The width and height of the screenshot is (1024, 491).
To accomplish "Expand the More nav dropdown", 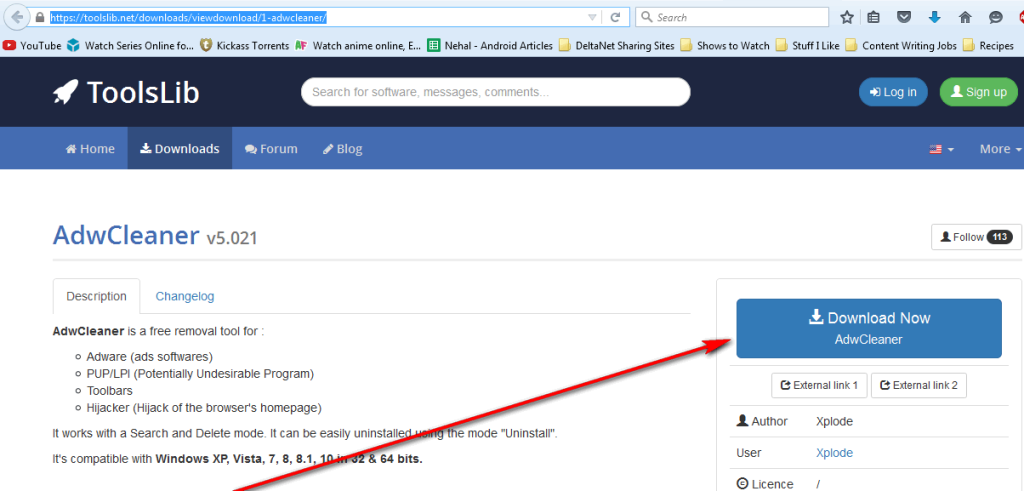I will coord(1000,149).
